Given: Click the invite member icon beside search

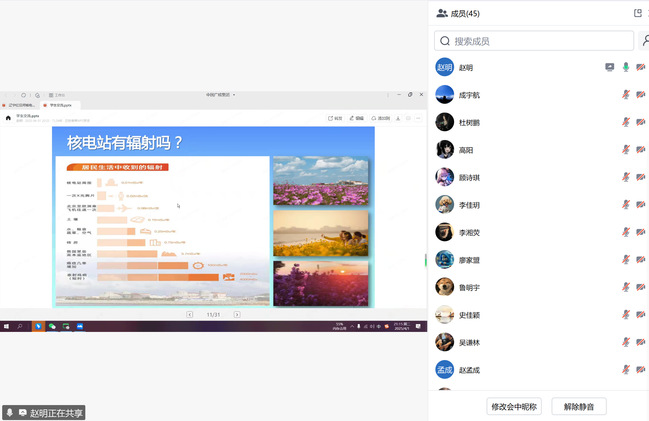Looking at the screenshot, I should [x=644, y=41].
